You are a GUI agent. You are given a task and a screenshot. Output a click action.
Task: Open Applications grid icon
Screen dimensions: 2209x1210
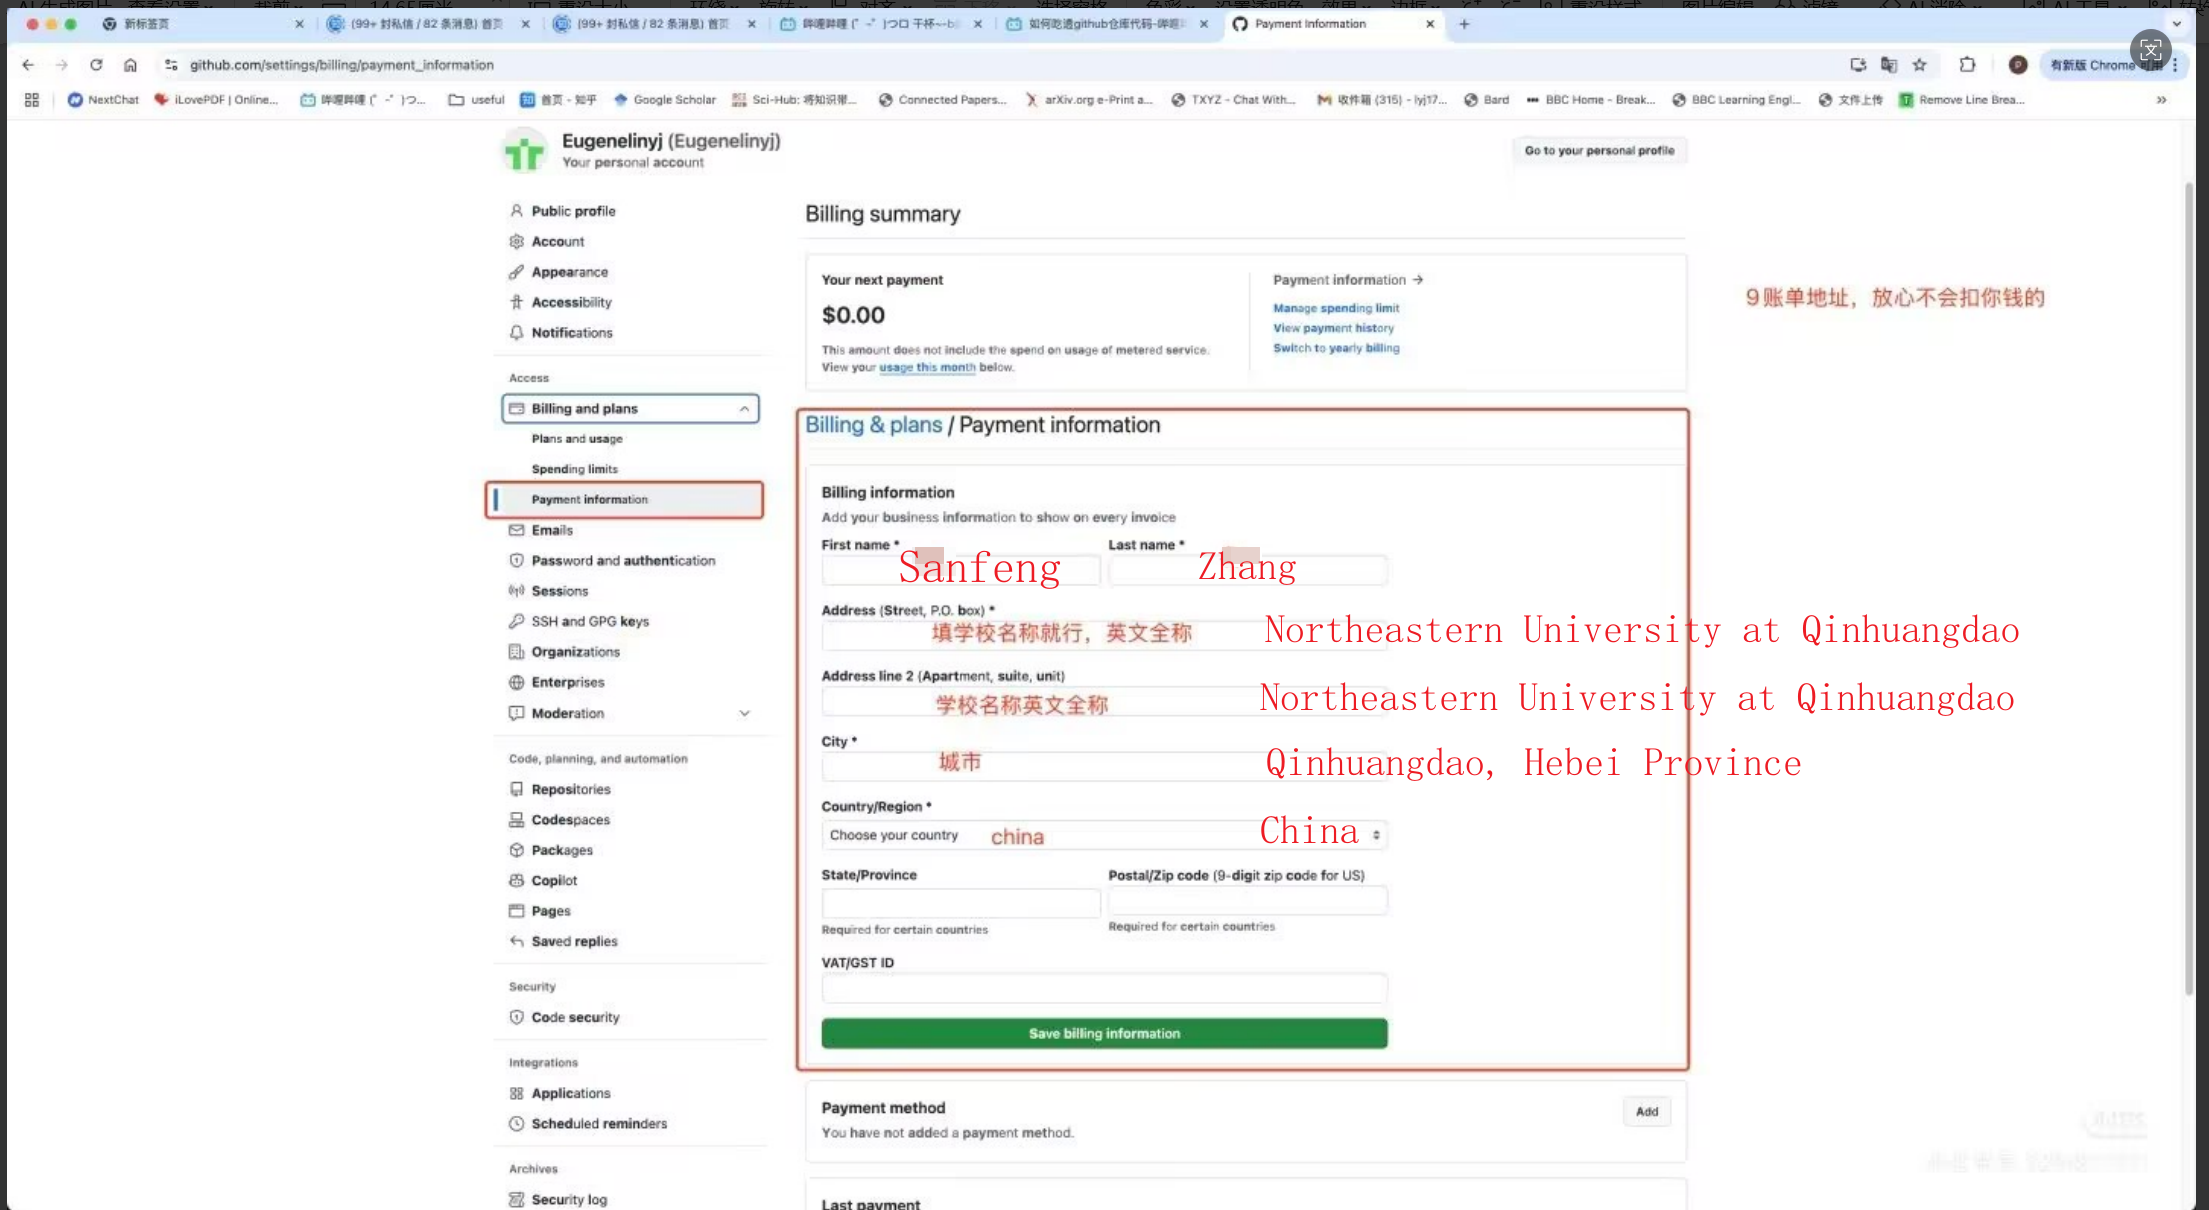516,1093
